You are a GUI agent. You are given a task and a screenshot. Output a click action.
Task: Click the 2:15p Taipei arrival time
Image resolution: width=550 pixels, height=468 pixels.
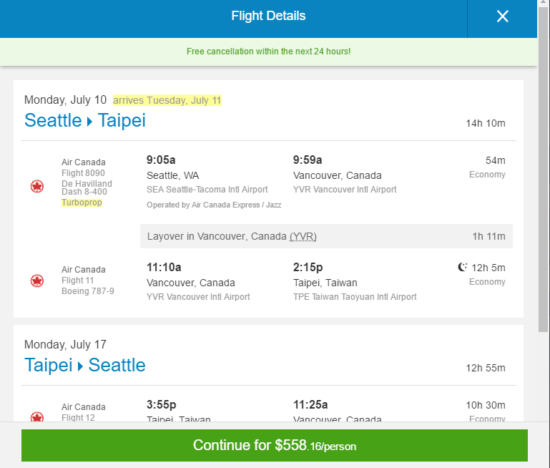pos(308,267)
